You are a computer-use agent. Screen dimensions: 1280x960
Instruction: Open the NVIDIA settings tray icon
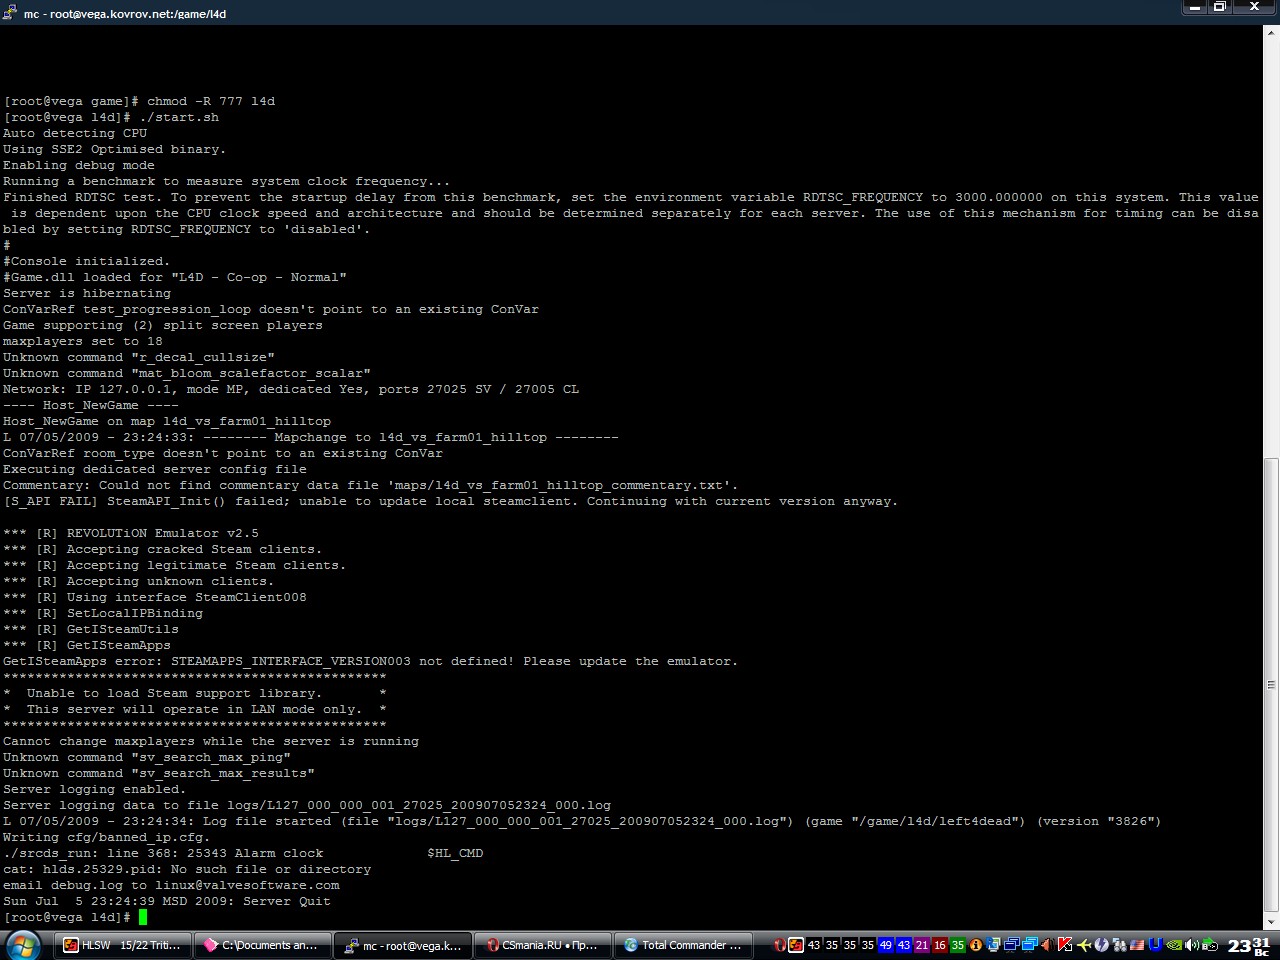[1174, 945]
